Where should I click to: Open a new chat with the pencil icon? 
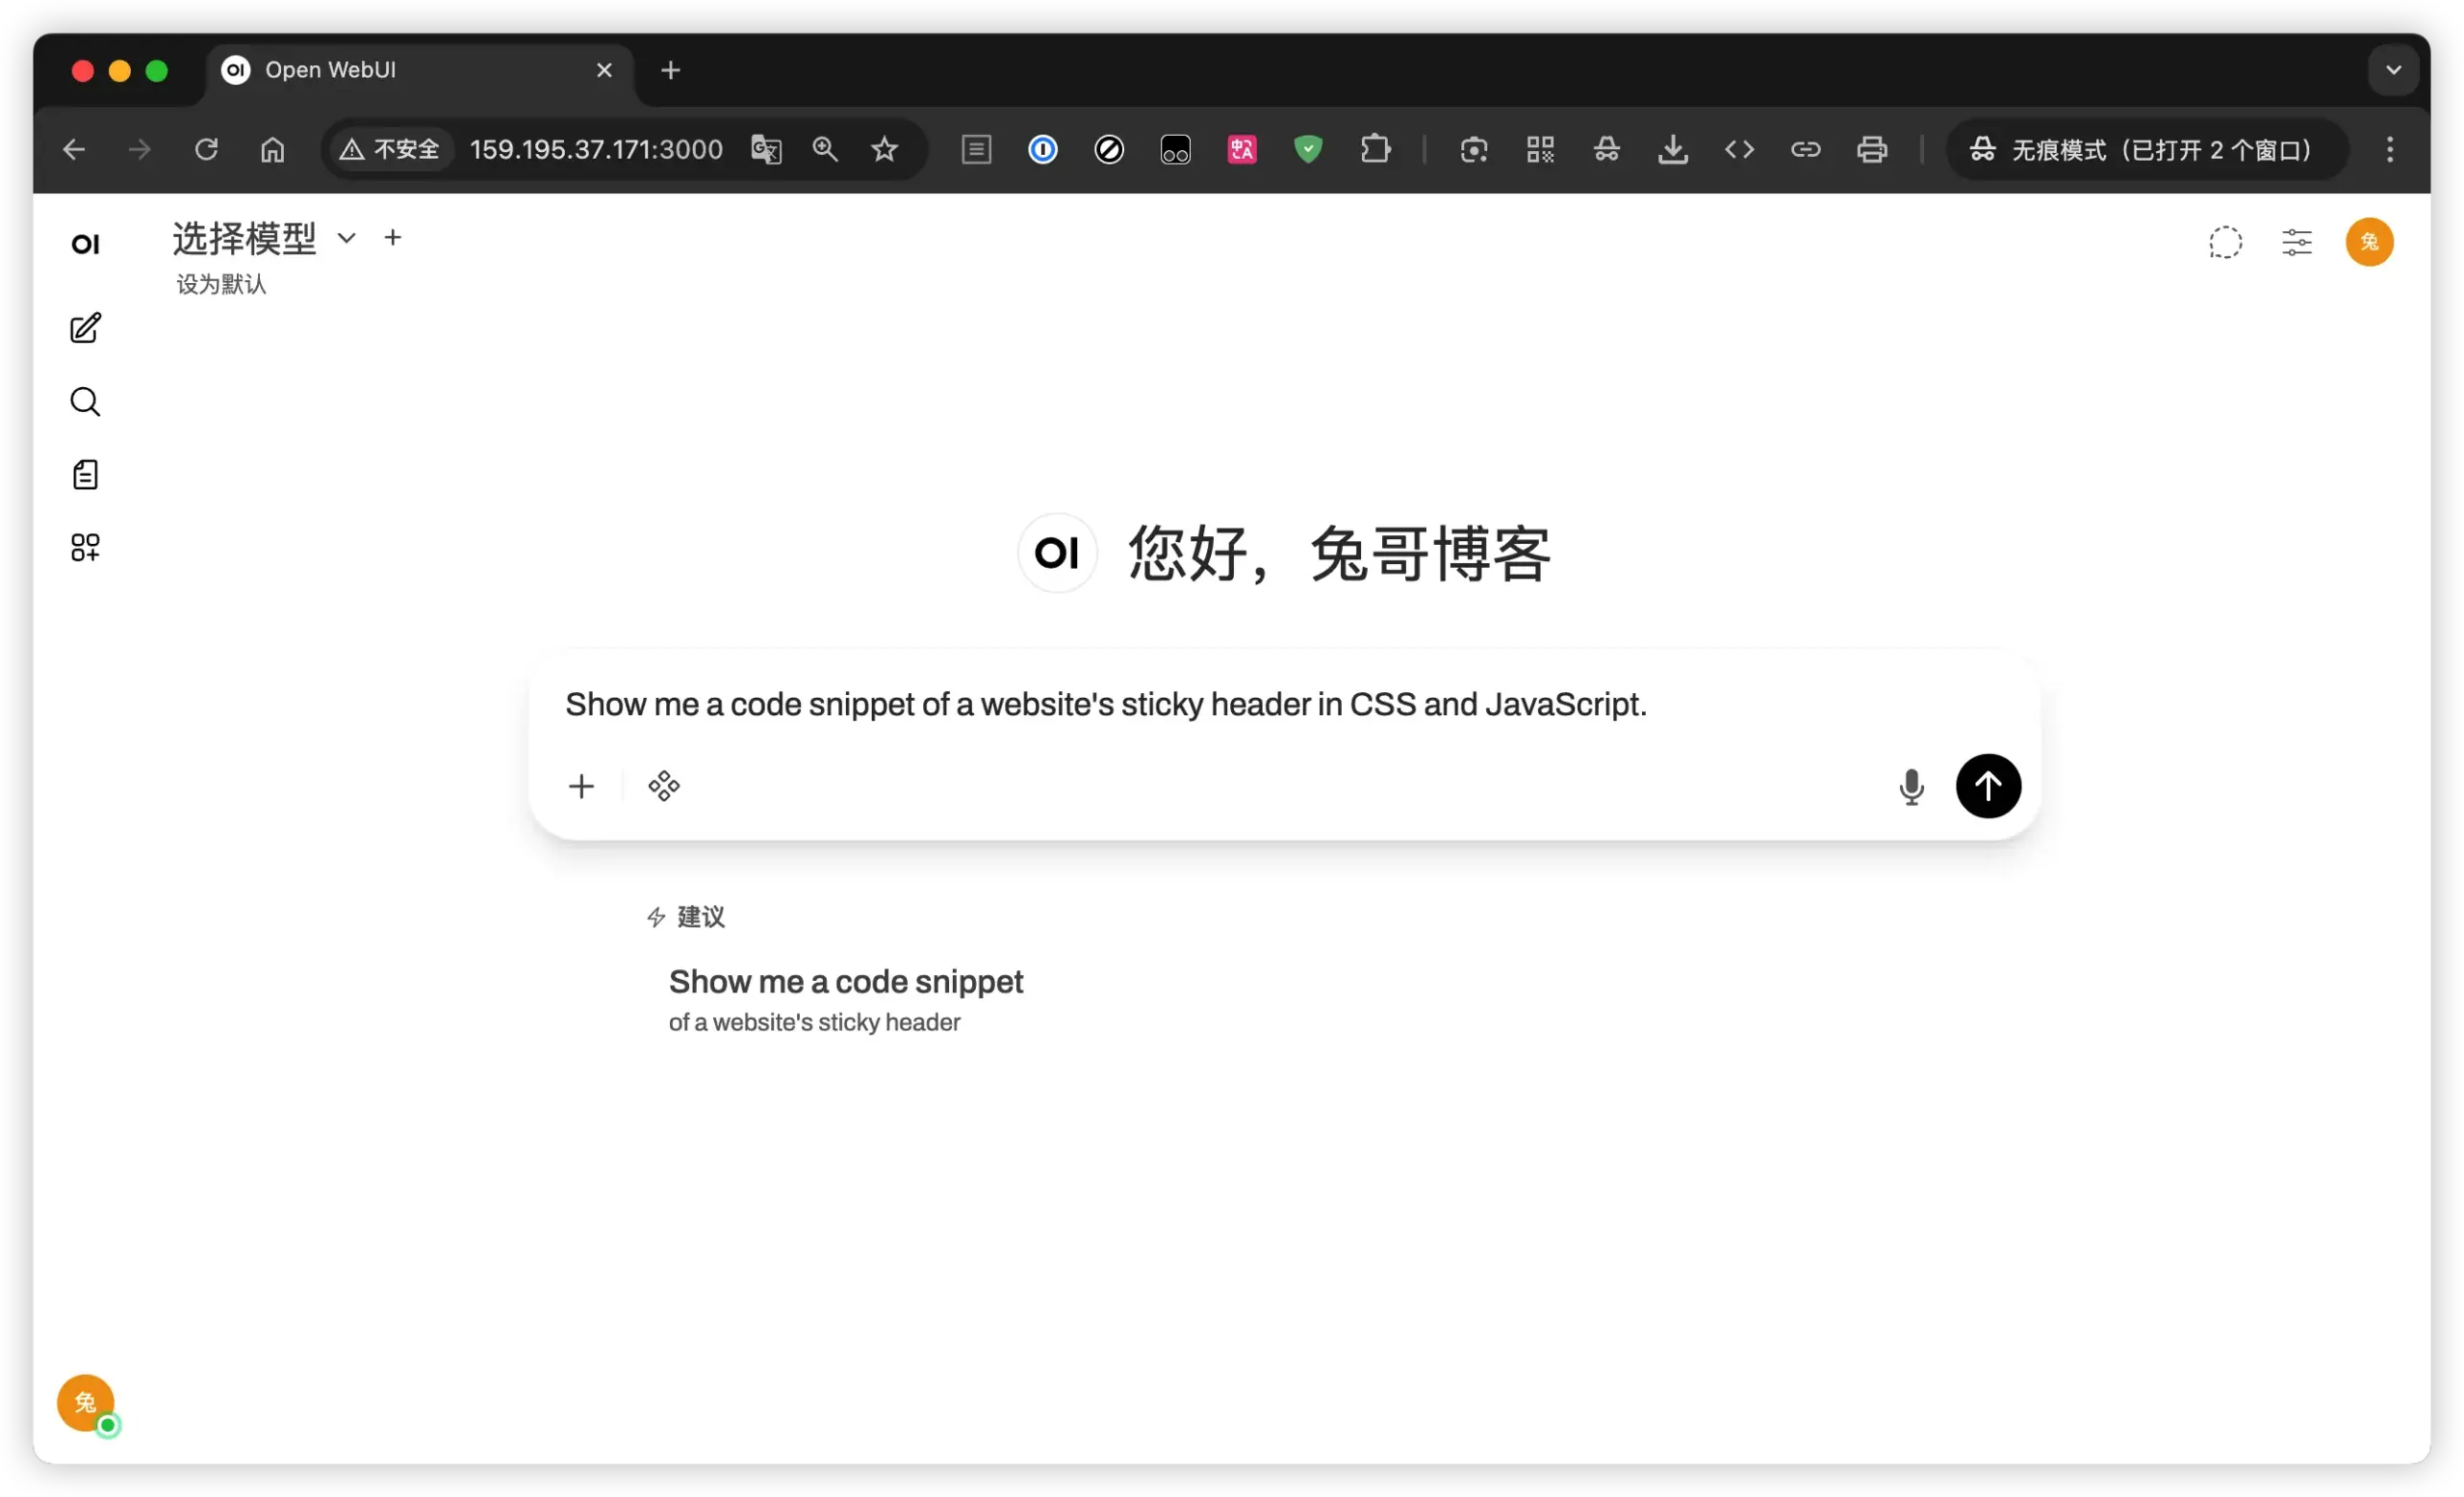85,328
